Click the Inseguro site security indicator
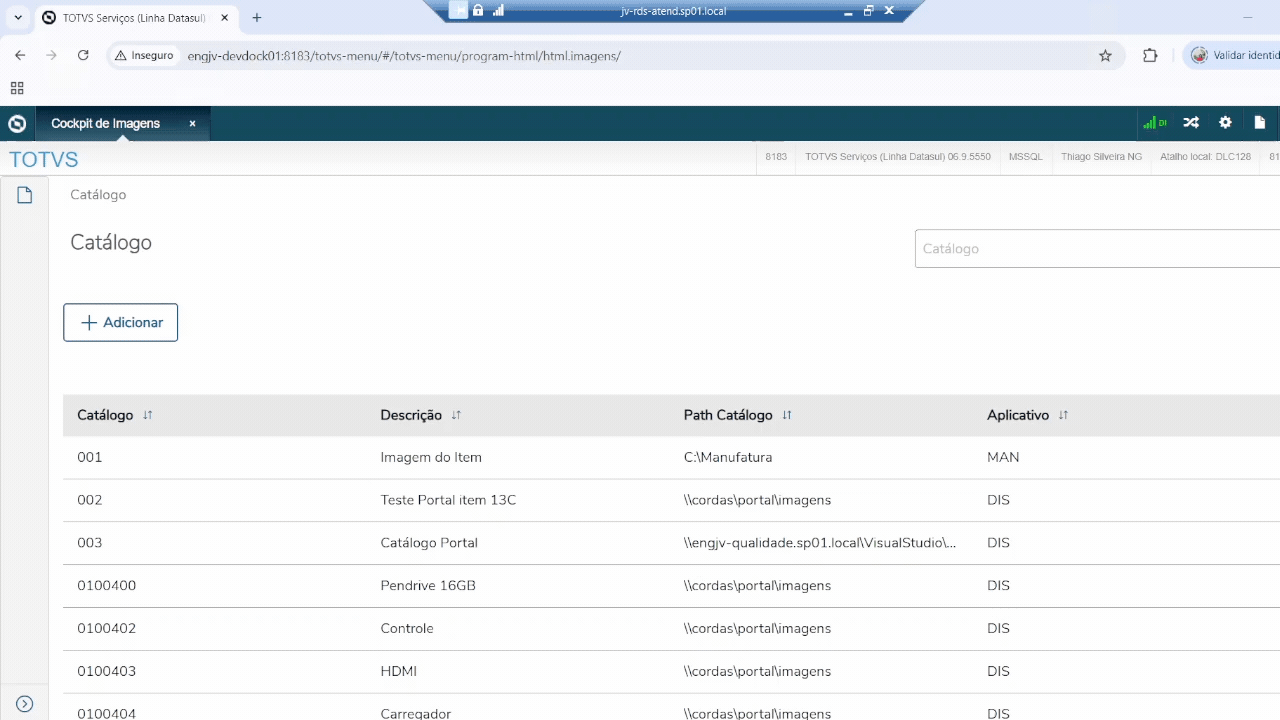This screenshot has width=1280, height=720. coord(144,55)
